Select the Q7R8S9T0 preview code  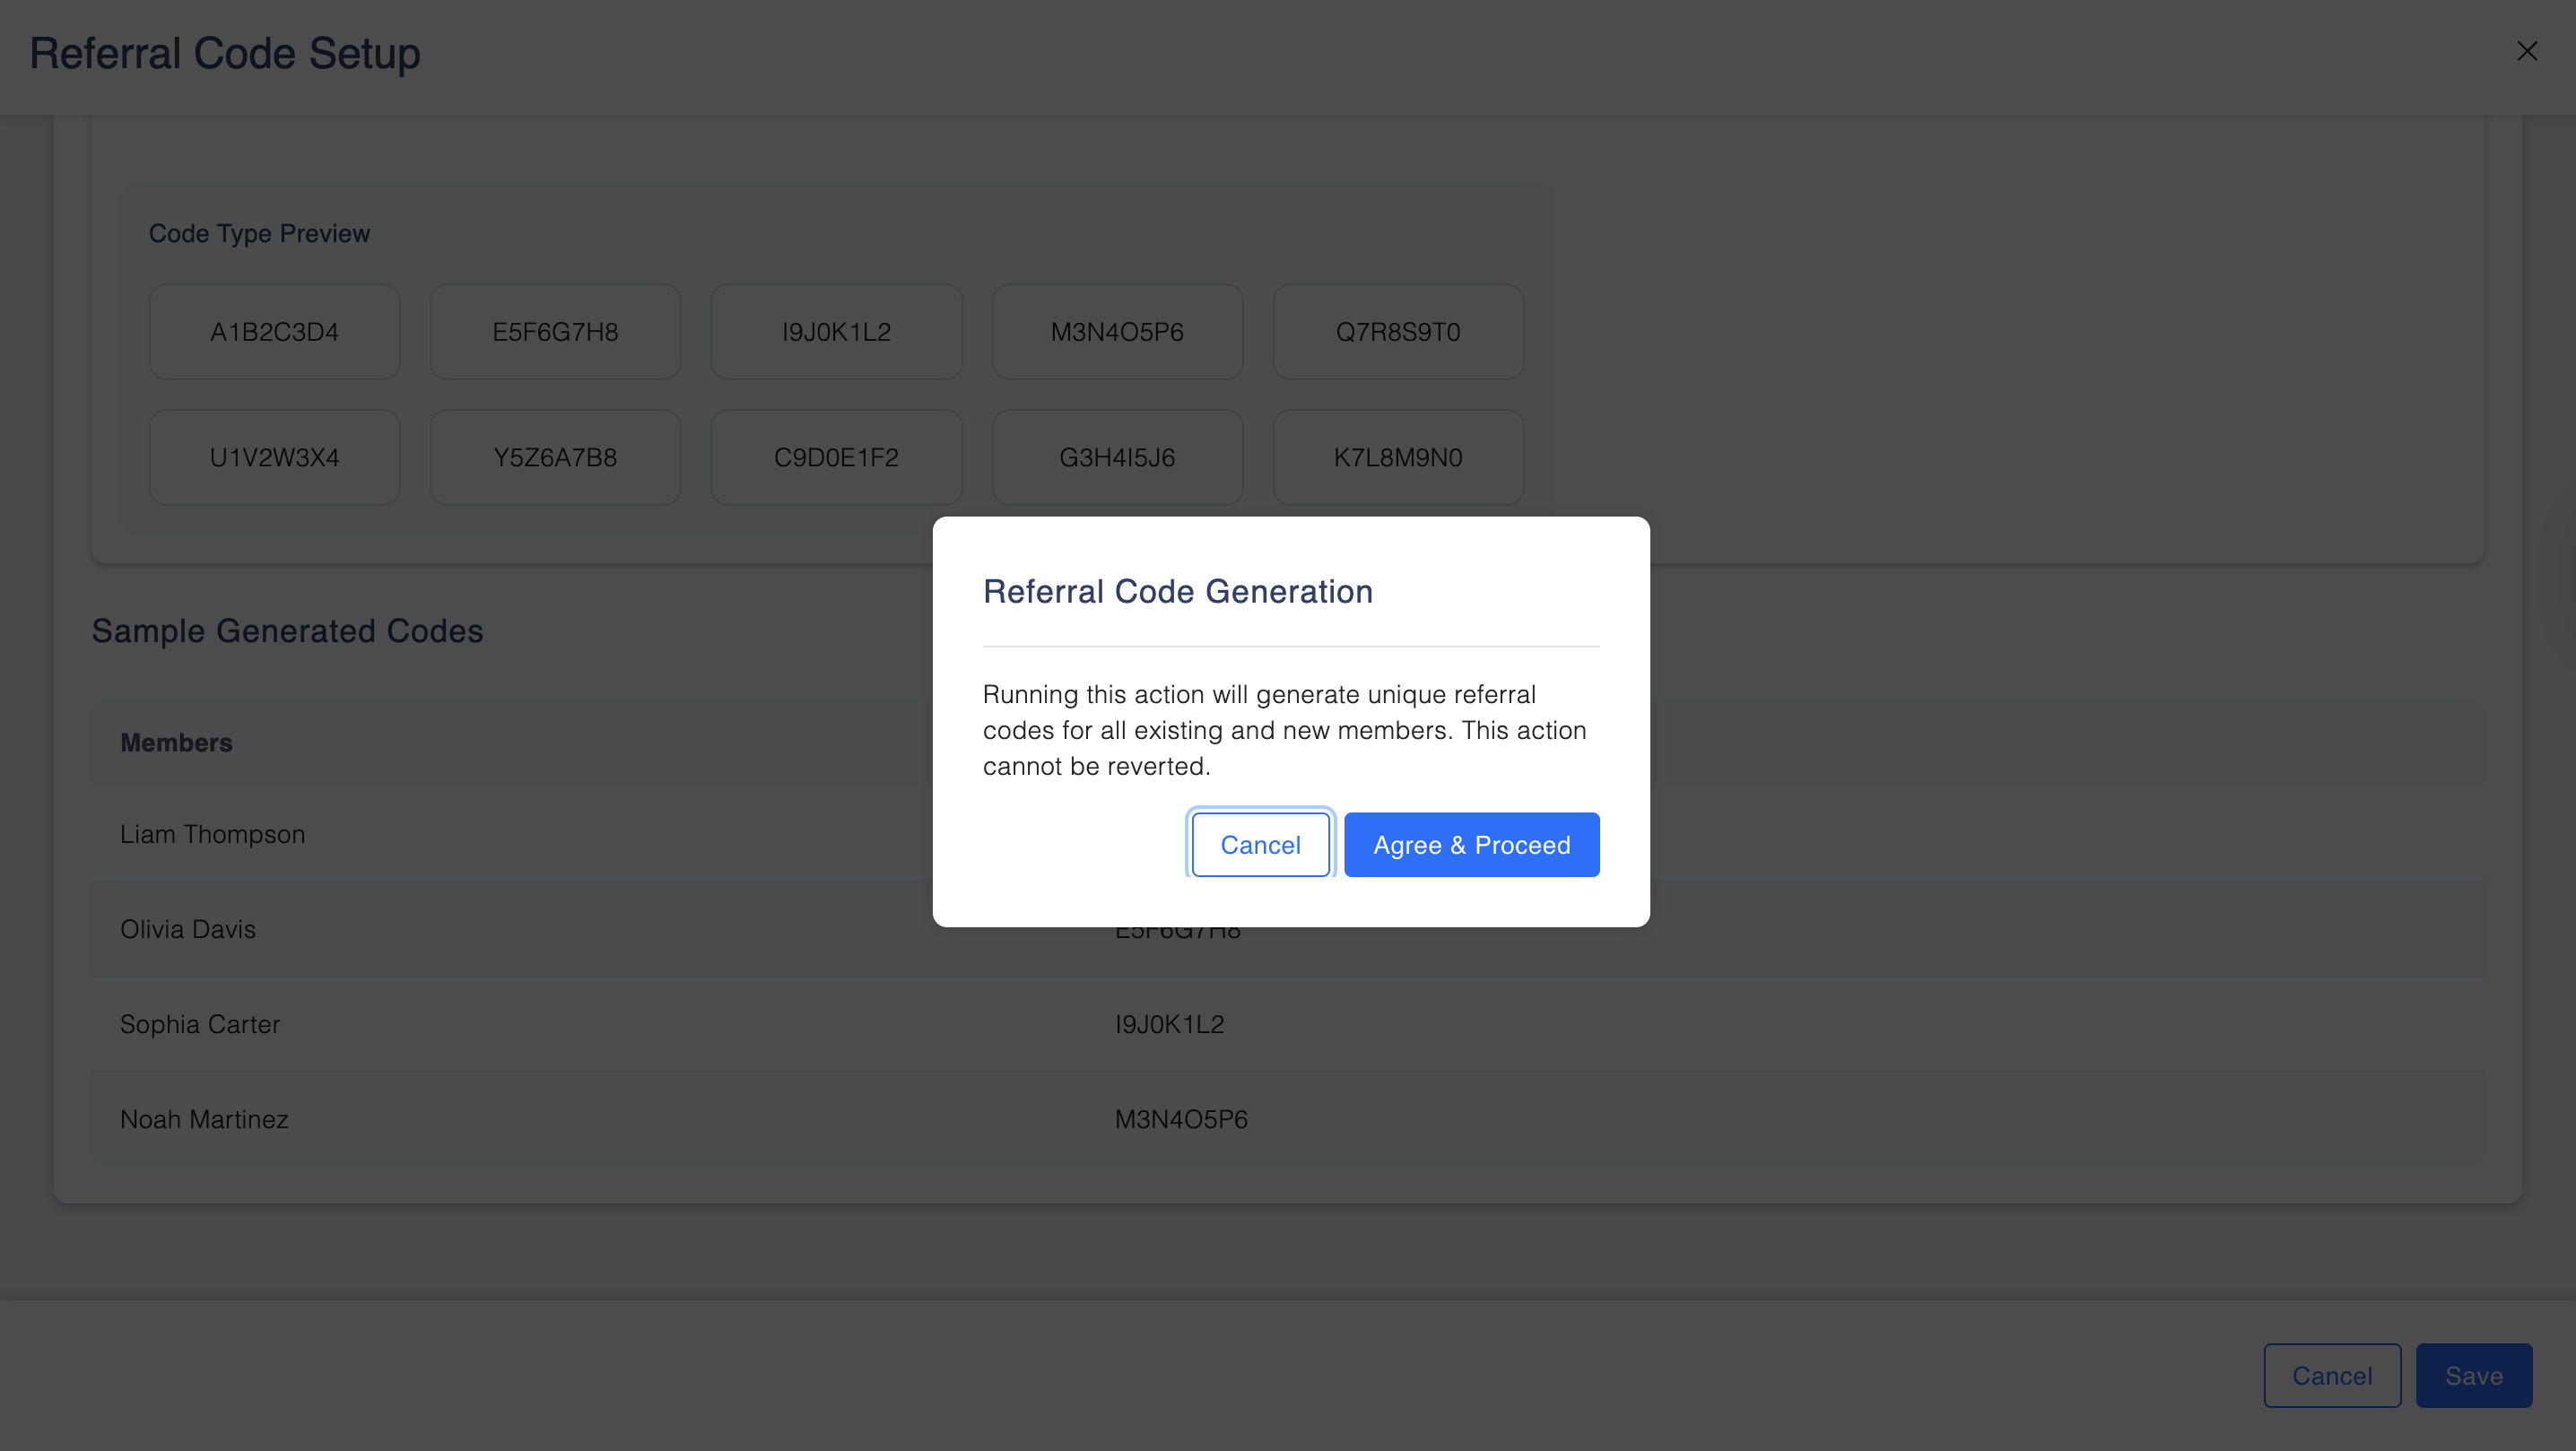1397,332
